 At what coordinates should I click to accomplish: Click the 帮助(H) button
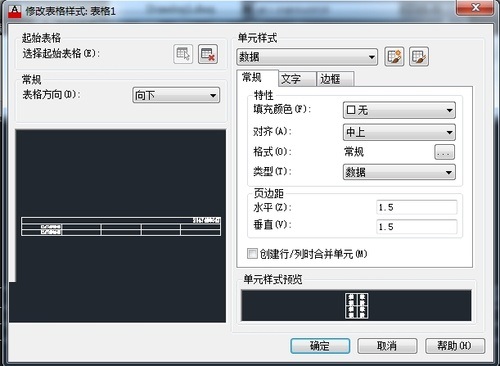click(455, 346)
